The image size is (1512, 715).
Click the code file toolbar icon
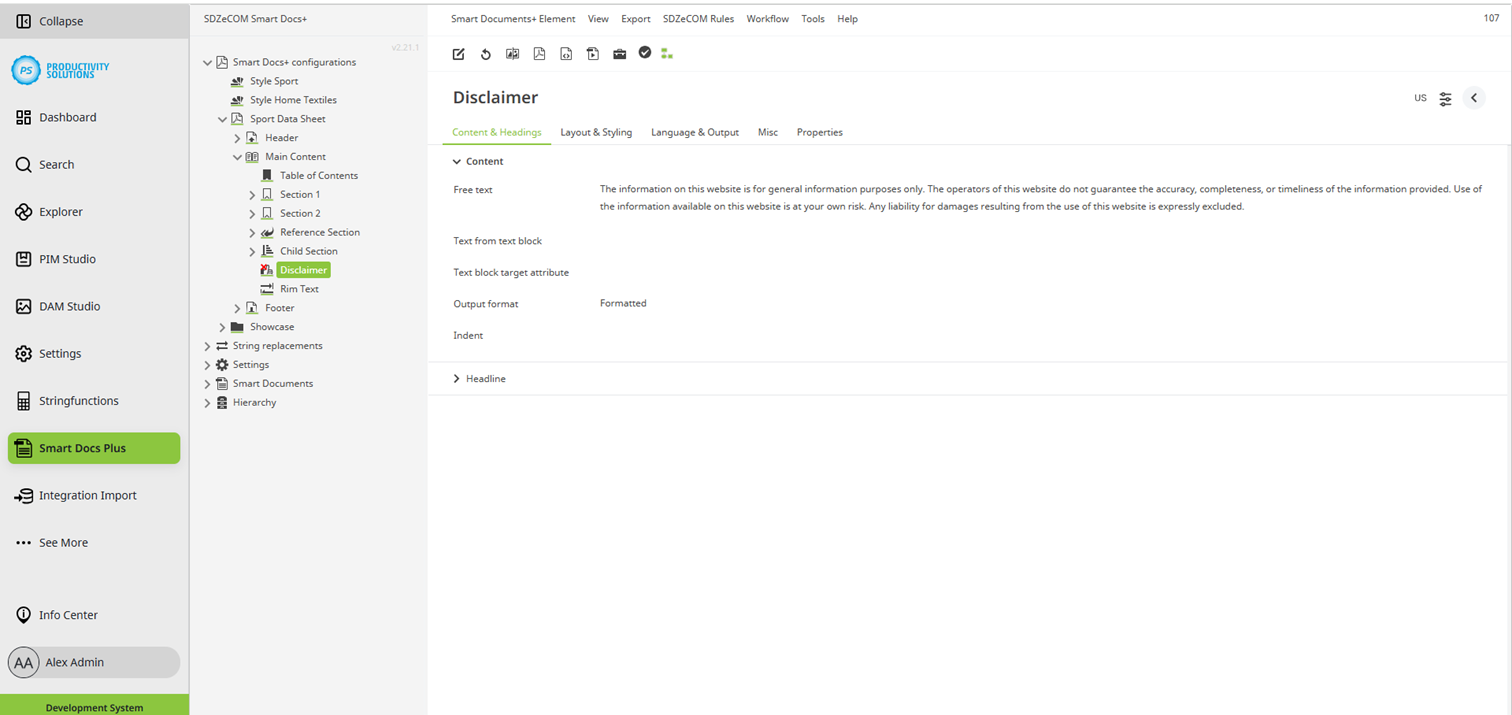[x=566, y=54]
